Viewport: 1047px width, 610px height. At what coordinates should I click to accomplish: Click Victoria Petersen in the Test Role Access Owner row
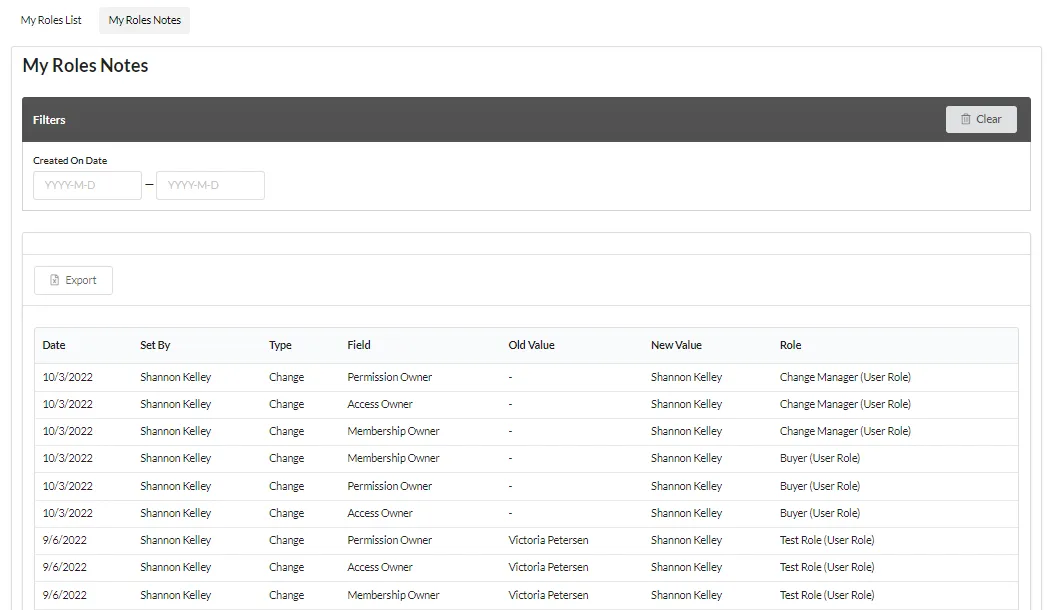(x=548, y=567)
